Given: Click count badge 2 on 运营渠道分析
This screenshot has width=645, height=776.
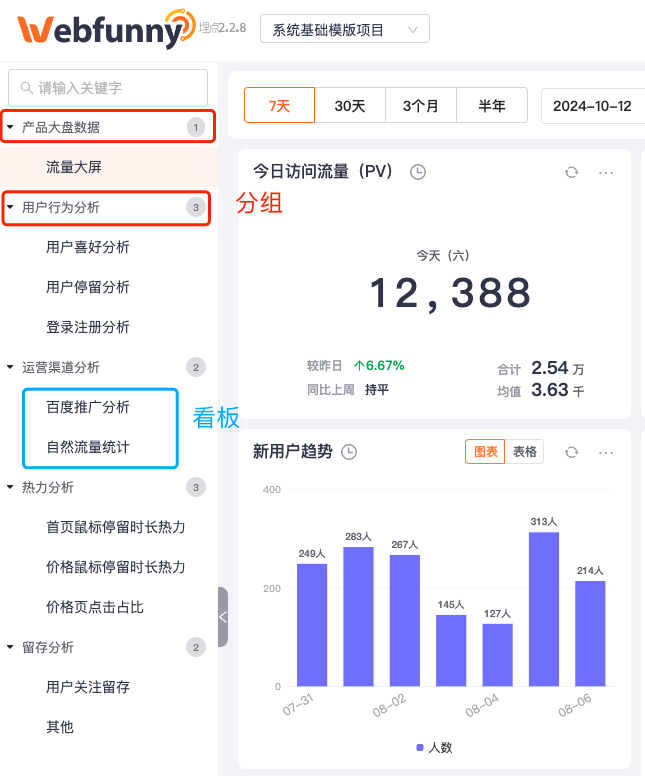Looking at the screenshot, I should [196, 367].
